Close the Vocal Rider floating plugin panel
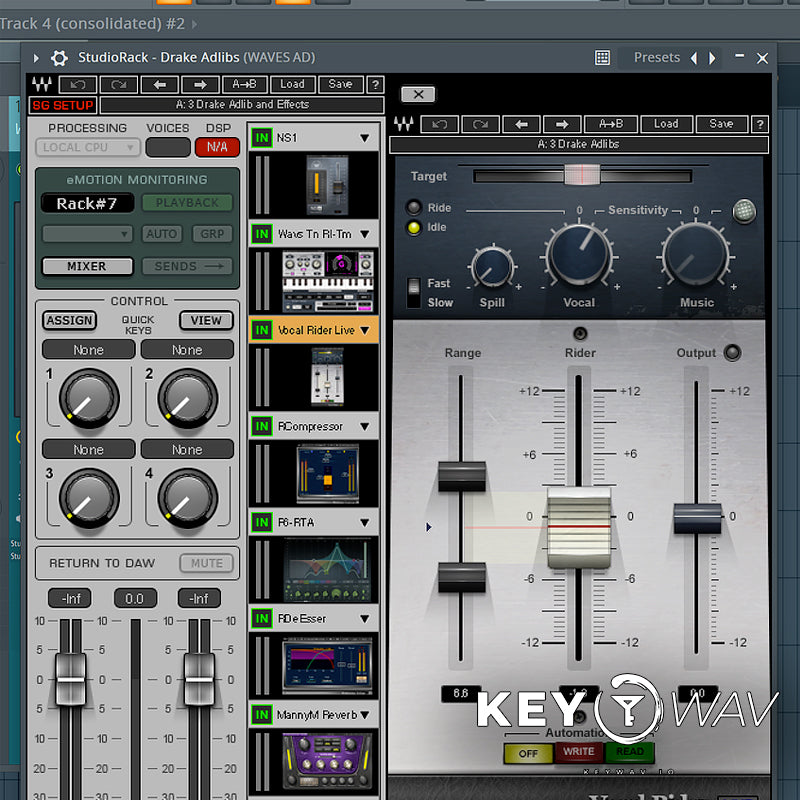The height and width of the screenshot is (800, 800). (x=418, y=94)
